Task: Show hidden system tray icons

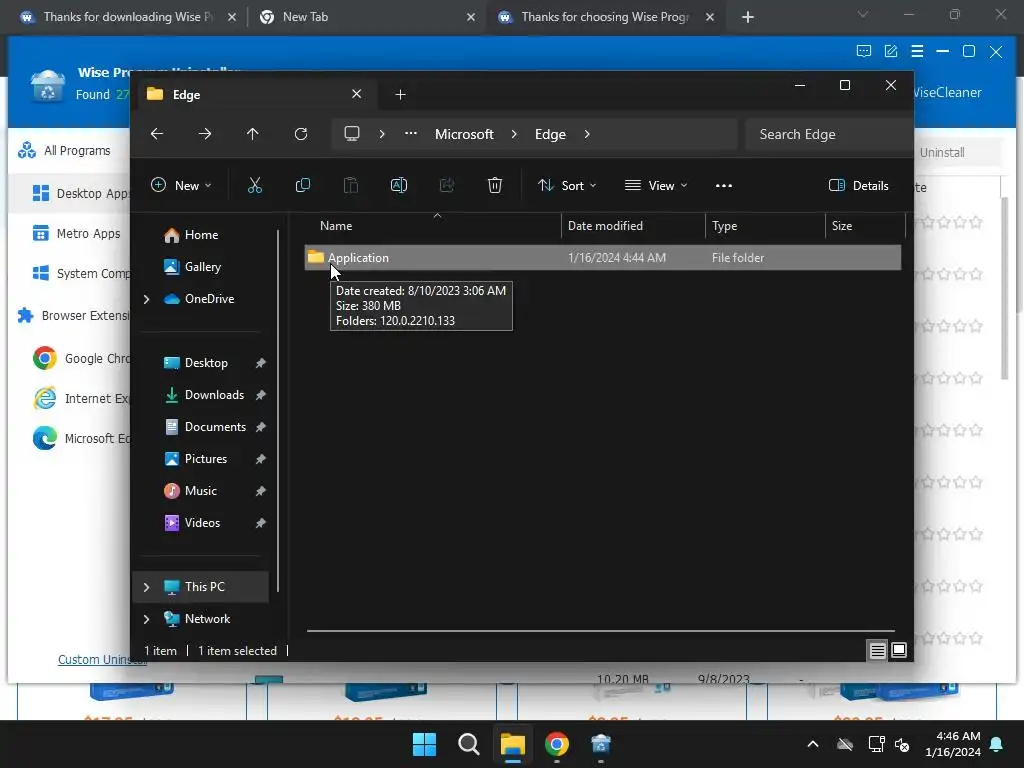Action: point(813,744)
